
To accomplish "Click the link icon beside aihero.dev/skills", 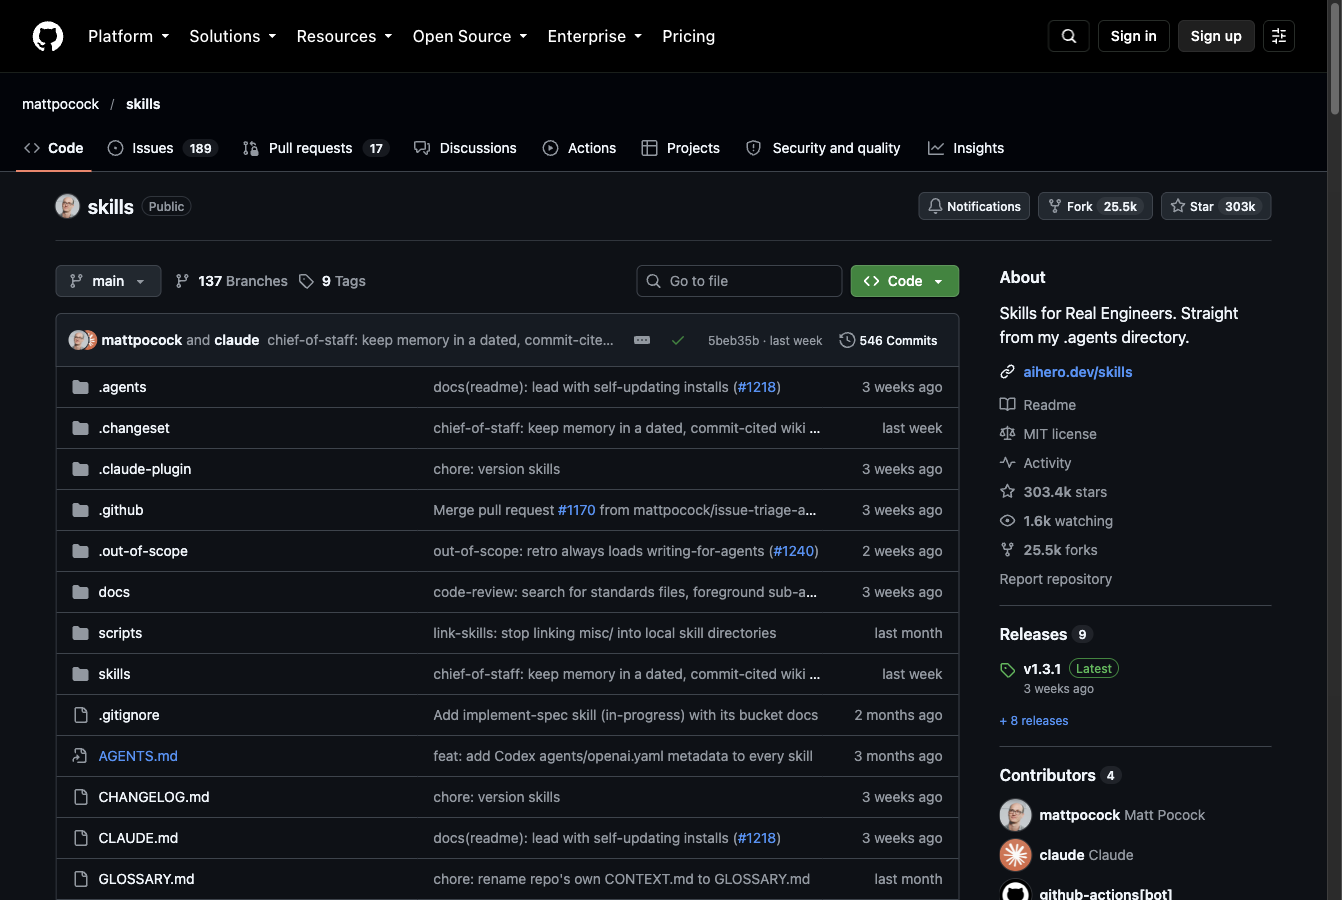I will (x=1008, y=372).
